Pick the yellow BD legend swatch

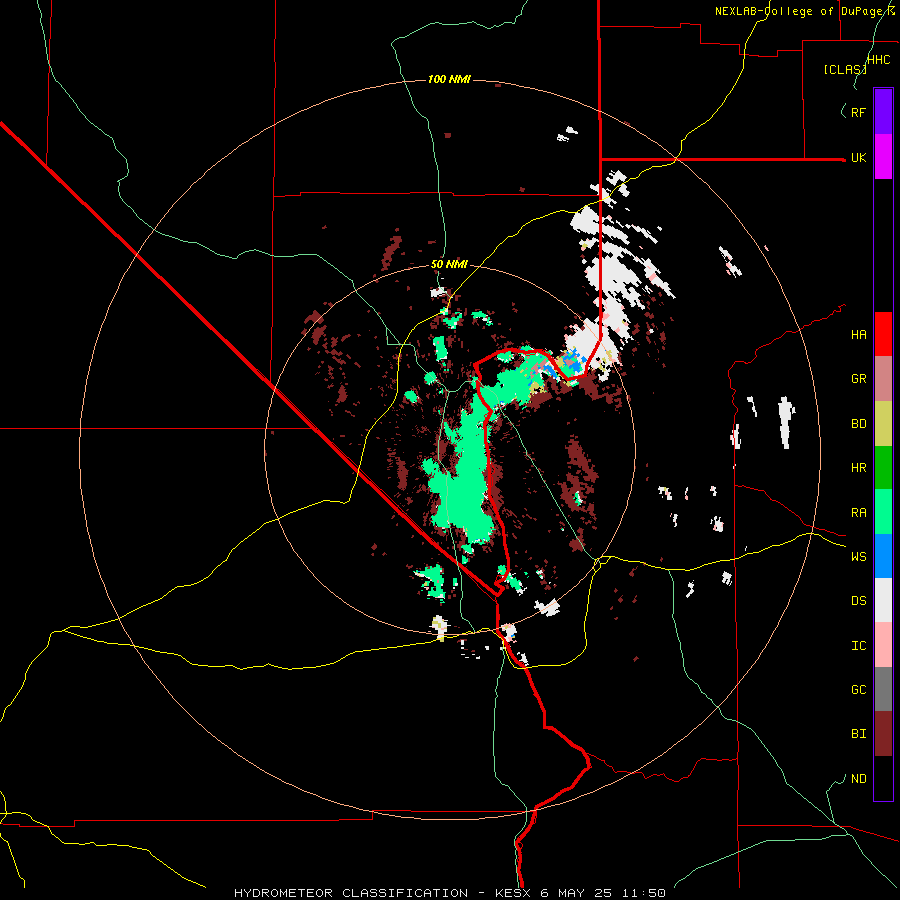point(883,424)
